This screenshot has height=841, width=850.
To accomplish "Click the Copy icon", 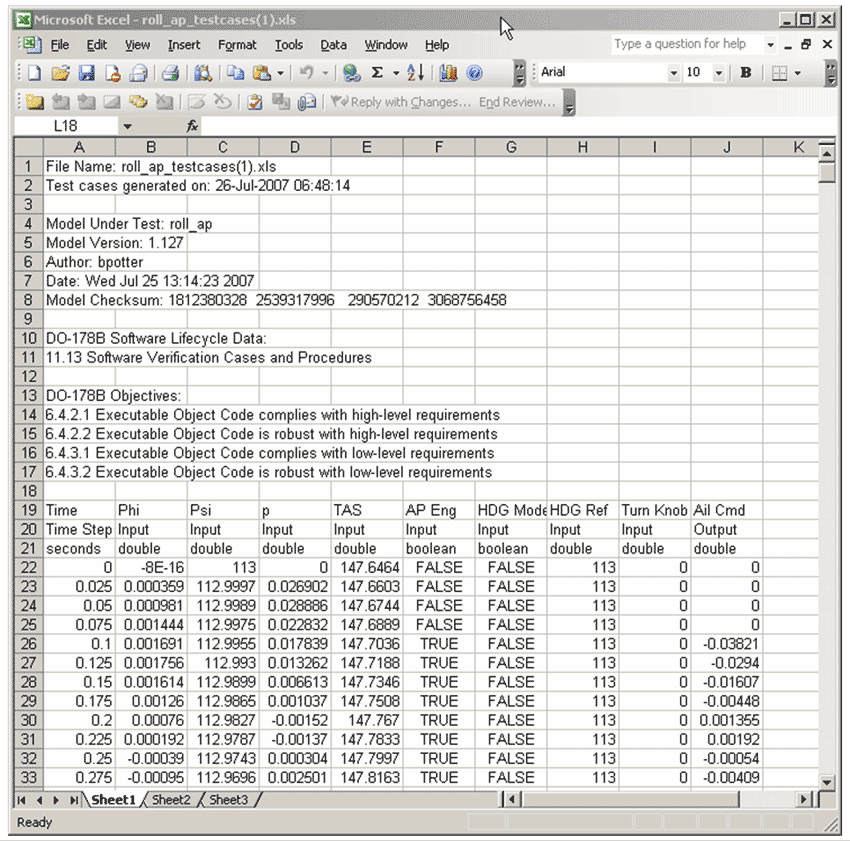I will tap(237, 72).
